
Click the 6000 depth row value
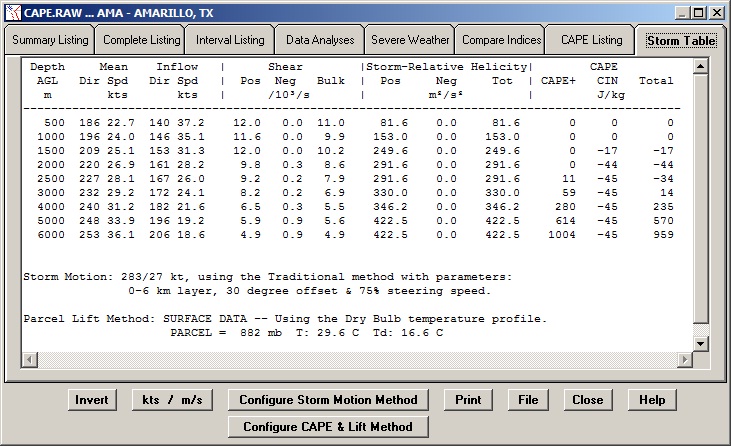(51, 235)
